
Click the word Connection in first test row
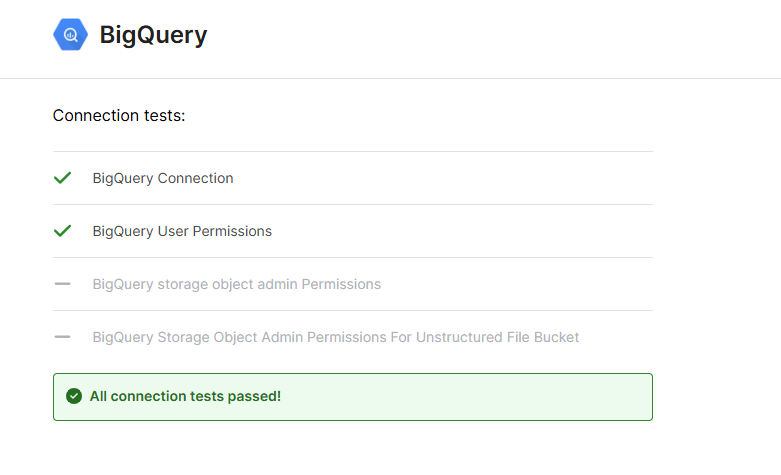coord(195,178)
